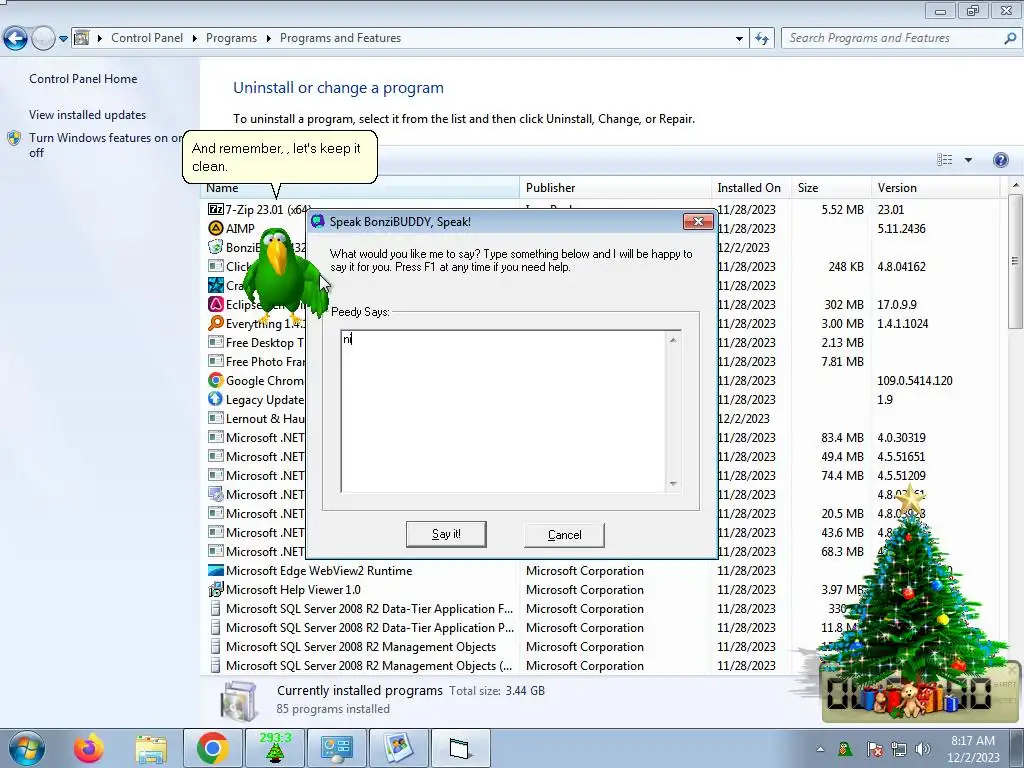Open the clock showing 8:17 AM

point(973,749)
